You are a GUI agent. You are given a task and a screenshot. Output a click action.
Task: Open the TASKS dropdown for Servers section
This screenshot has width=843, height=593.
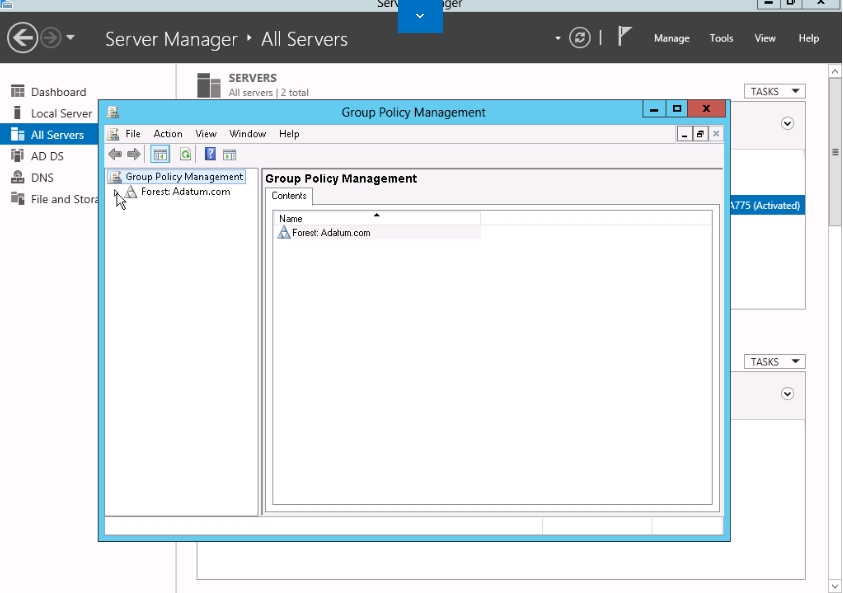(774, 91)
